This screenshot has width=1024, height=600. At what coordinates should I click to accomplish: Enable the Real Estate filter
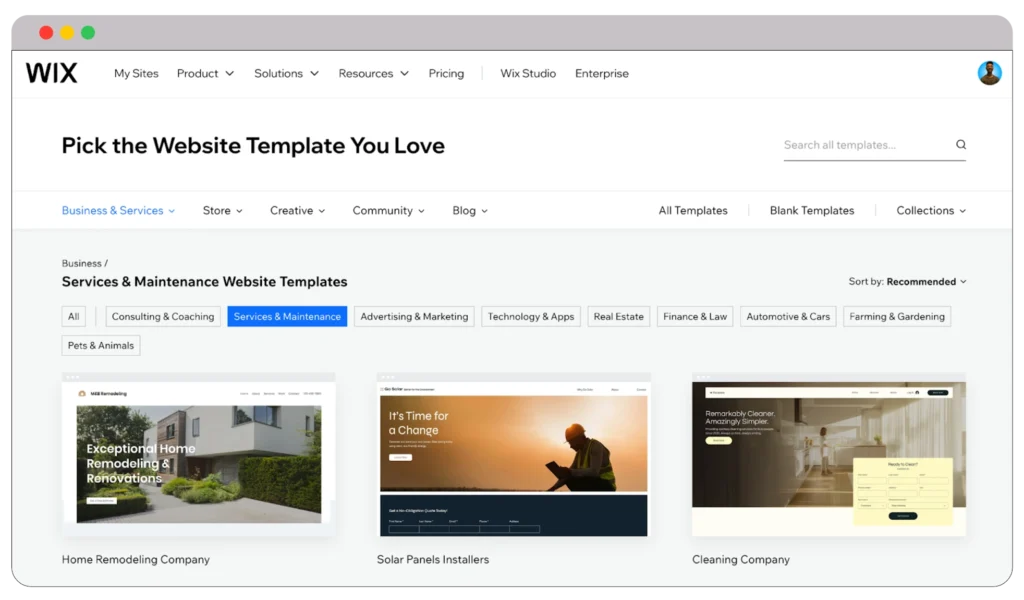(618, 316)
